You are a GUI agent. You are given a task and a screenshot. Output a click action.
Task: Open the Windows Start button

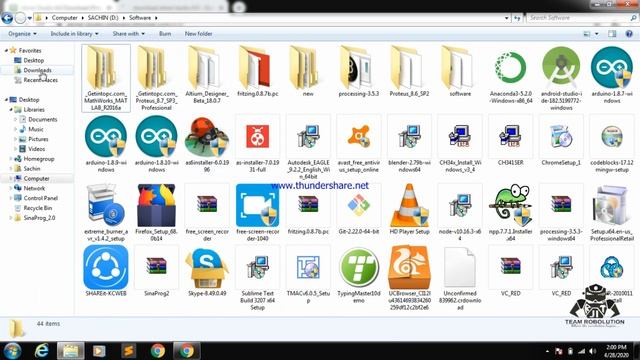(12, 351)
